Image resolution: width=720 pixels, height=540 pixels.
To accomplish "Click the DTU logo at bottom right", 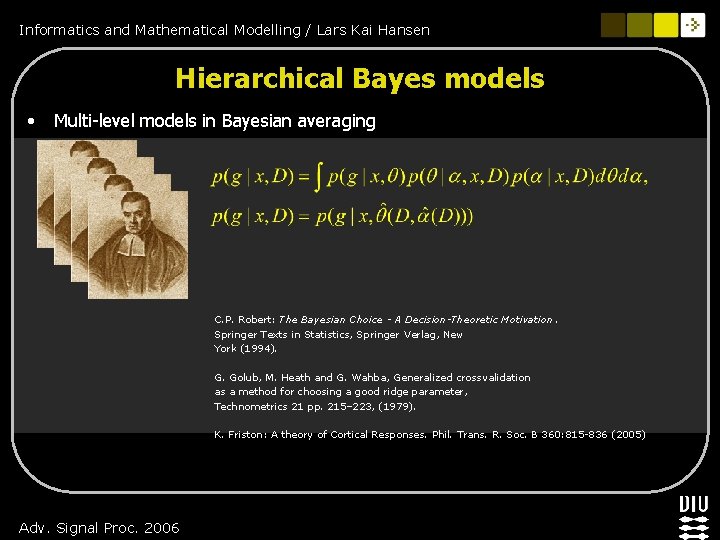I will 694,518.
